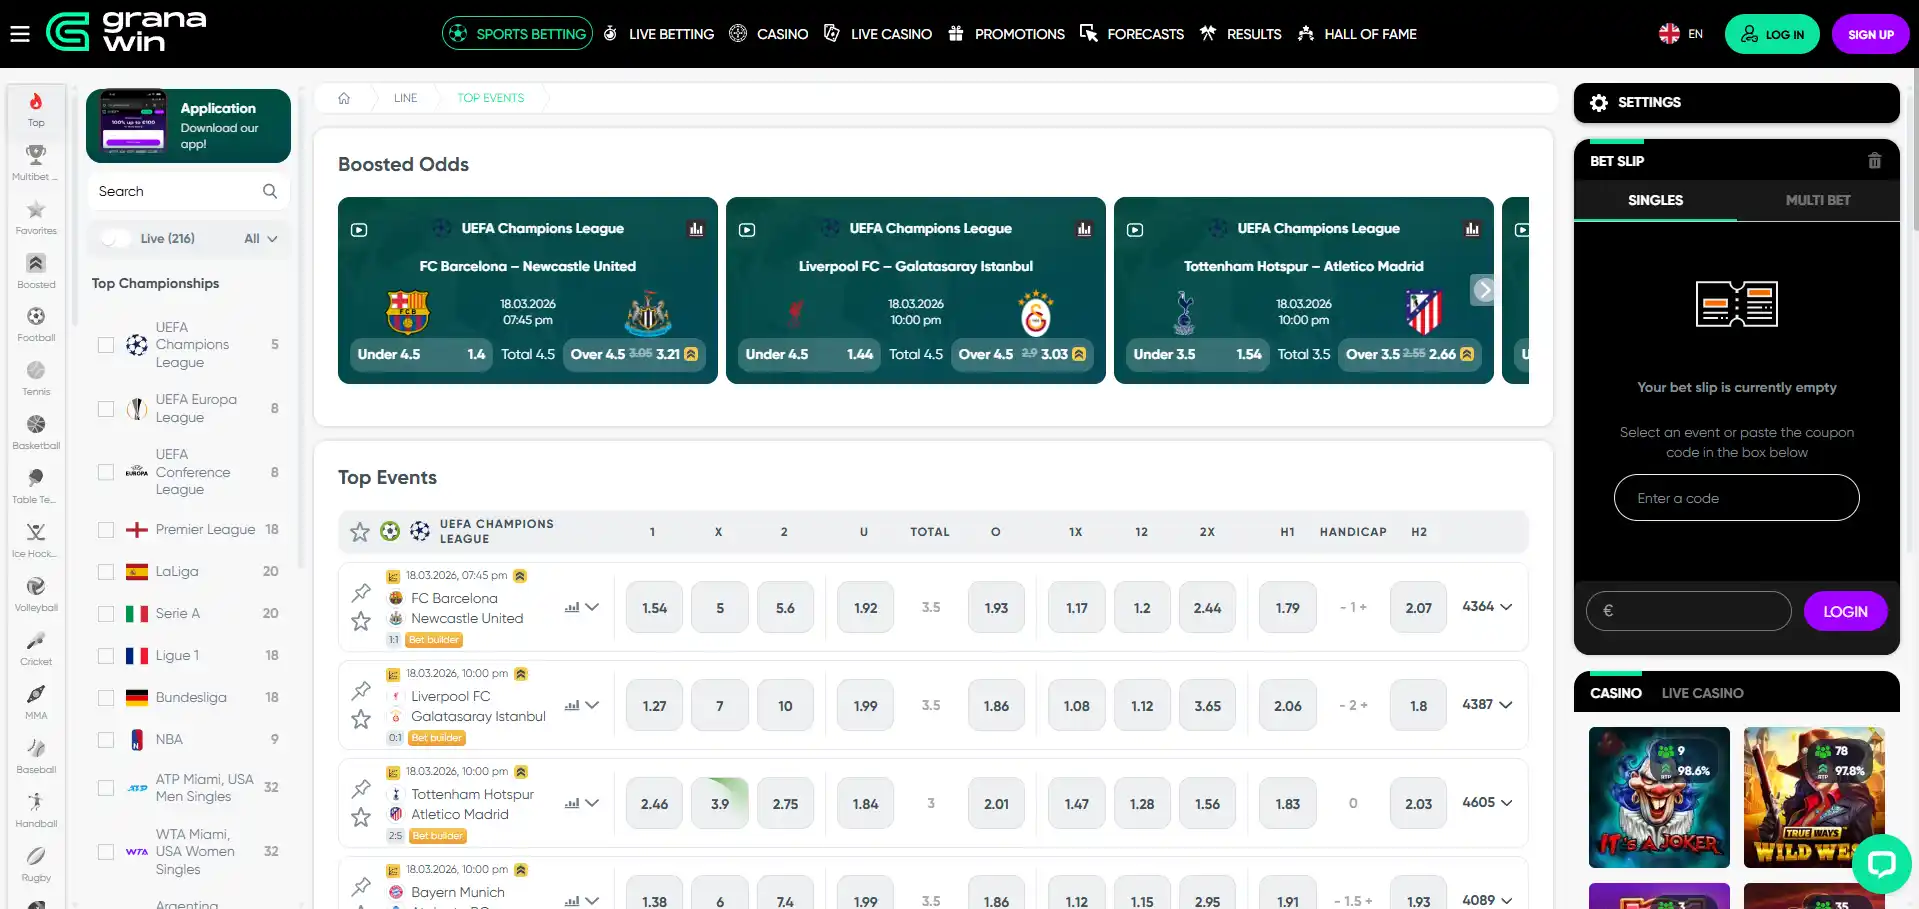
Task: Open the Download our app banner
Action: click(188, 126)
